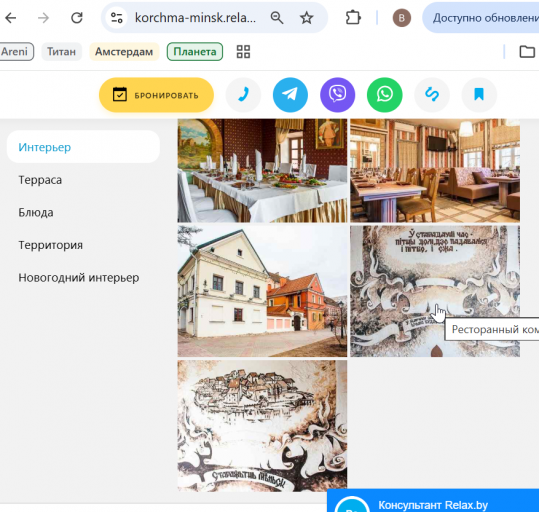
Task: Open site settings icon in address bar
Action: click(x=117, y=18)
